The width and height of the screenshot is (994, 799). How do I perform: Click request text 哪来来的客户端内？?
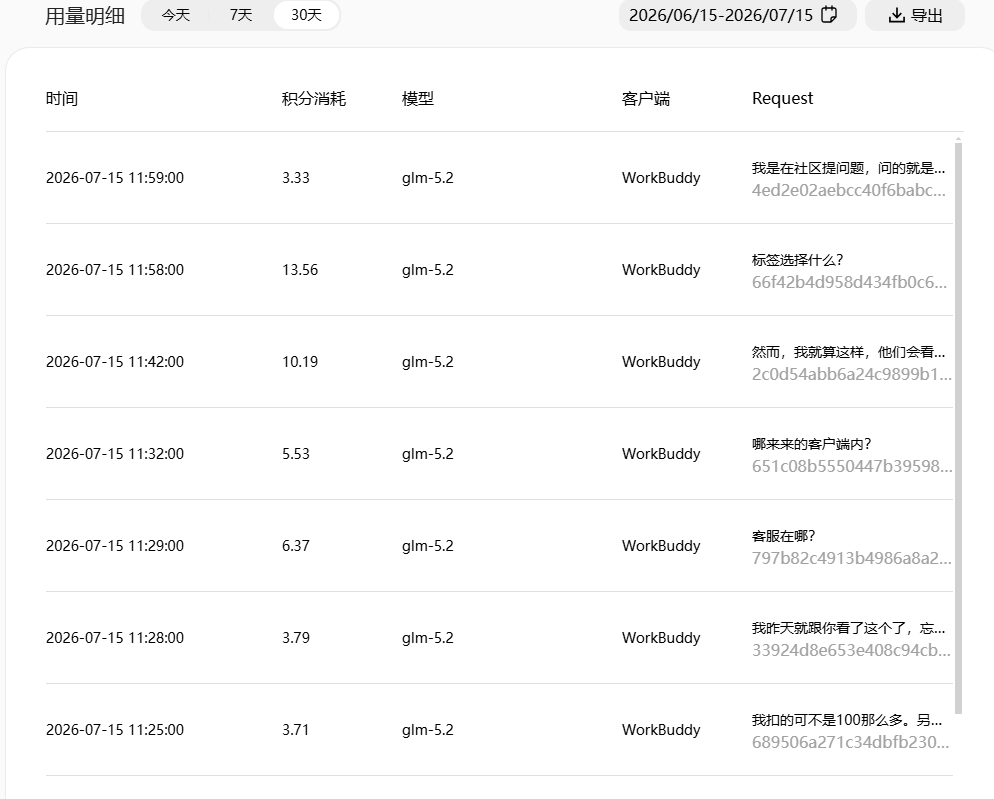tap(812, 444)
